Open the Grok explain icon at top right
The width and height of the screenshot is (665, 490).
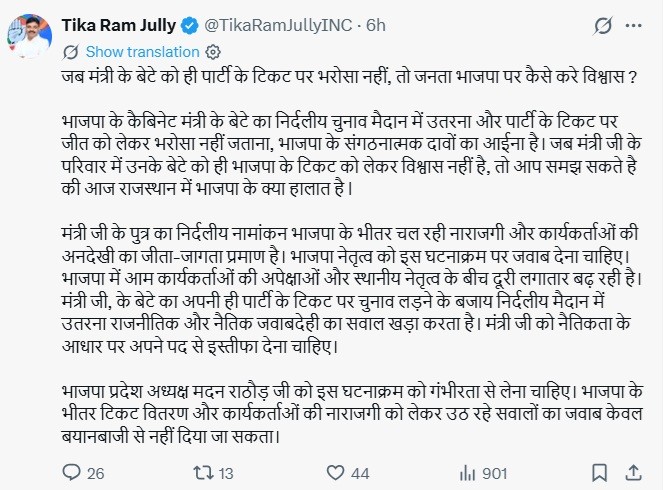(603, 26)
